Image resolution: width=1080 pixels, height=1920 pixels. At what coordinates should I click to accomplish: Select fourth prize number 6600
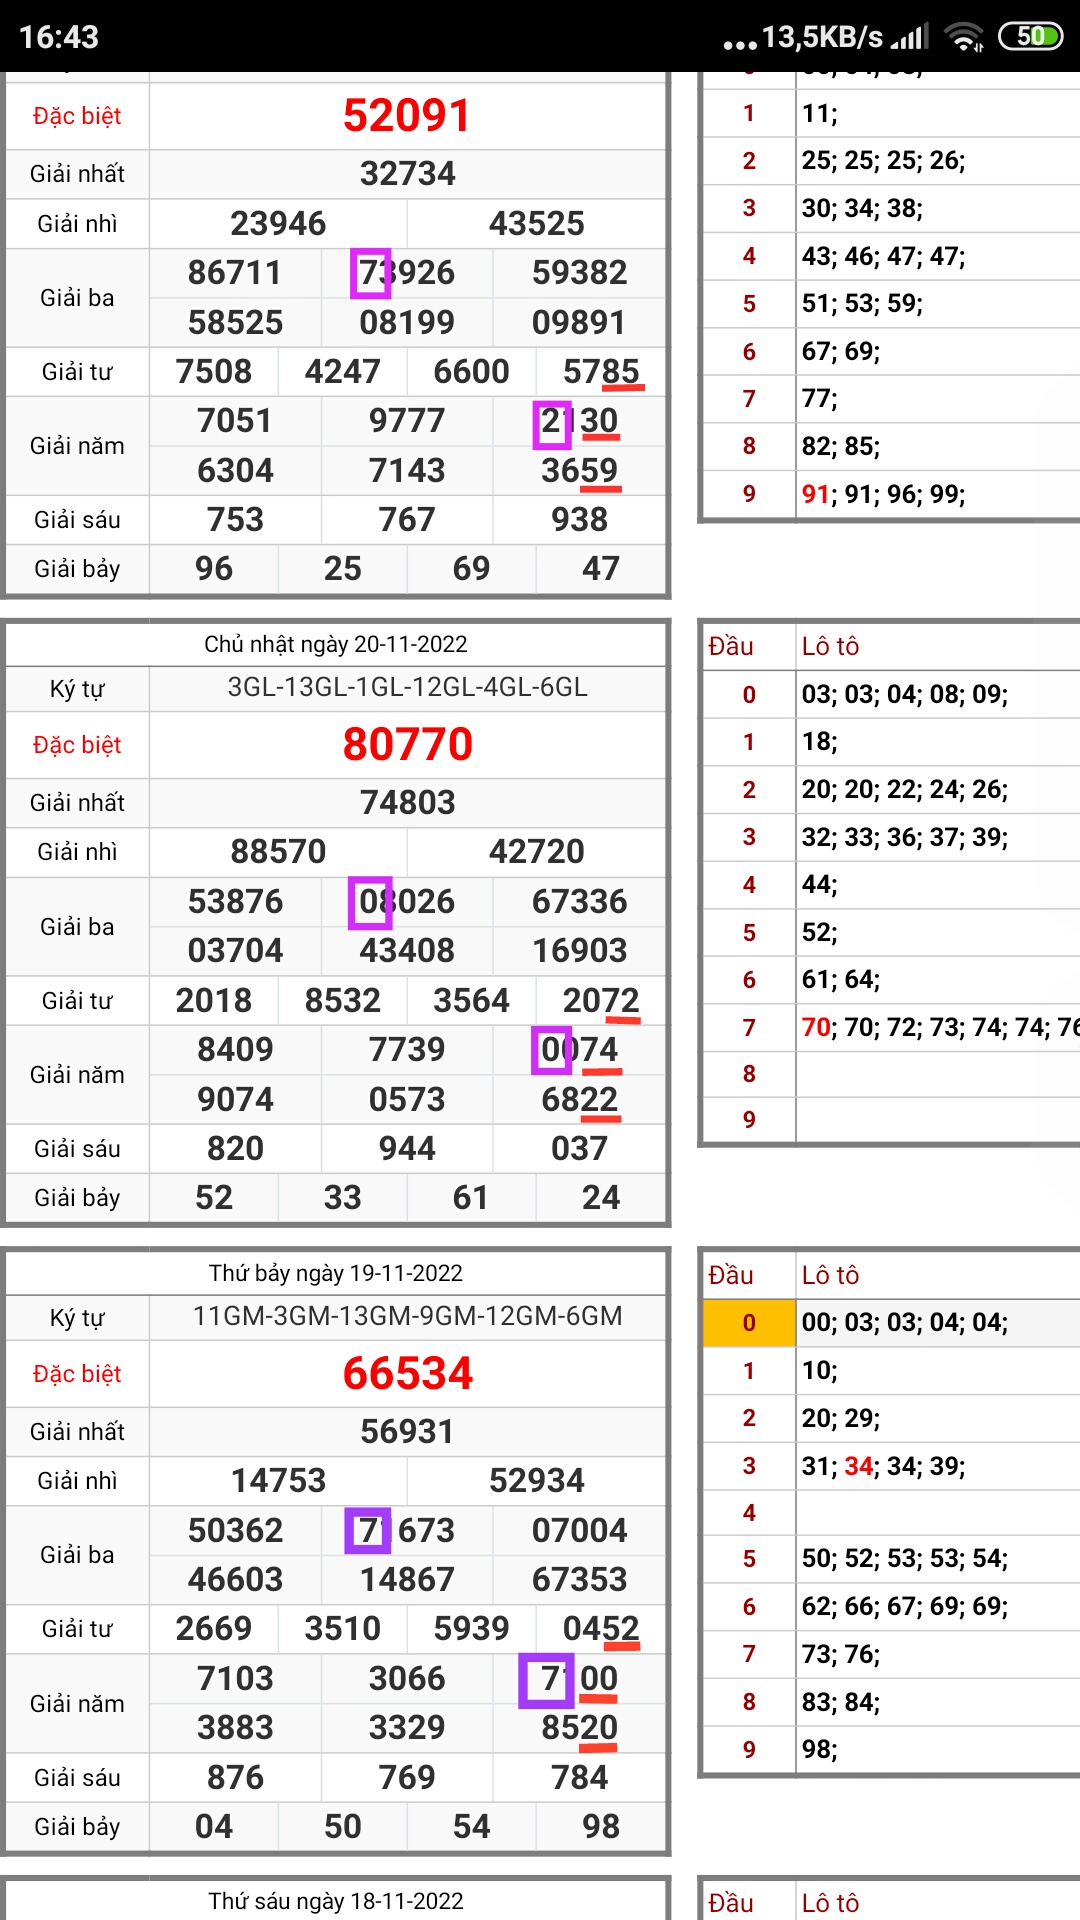pos(471,372)
